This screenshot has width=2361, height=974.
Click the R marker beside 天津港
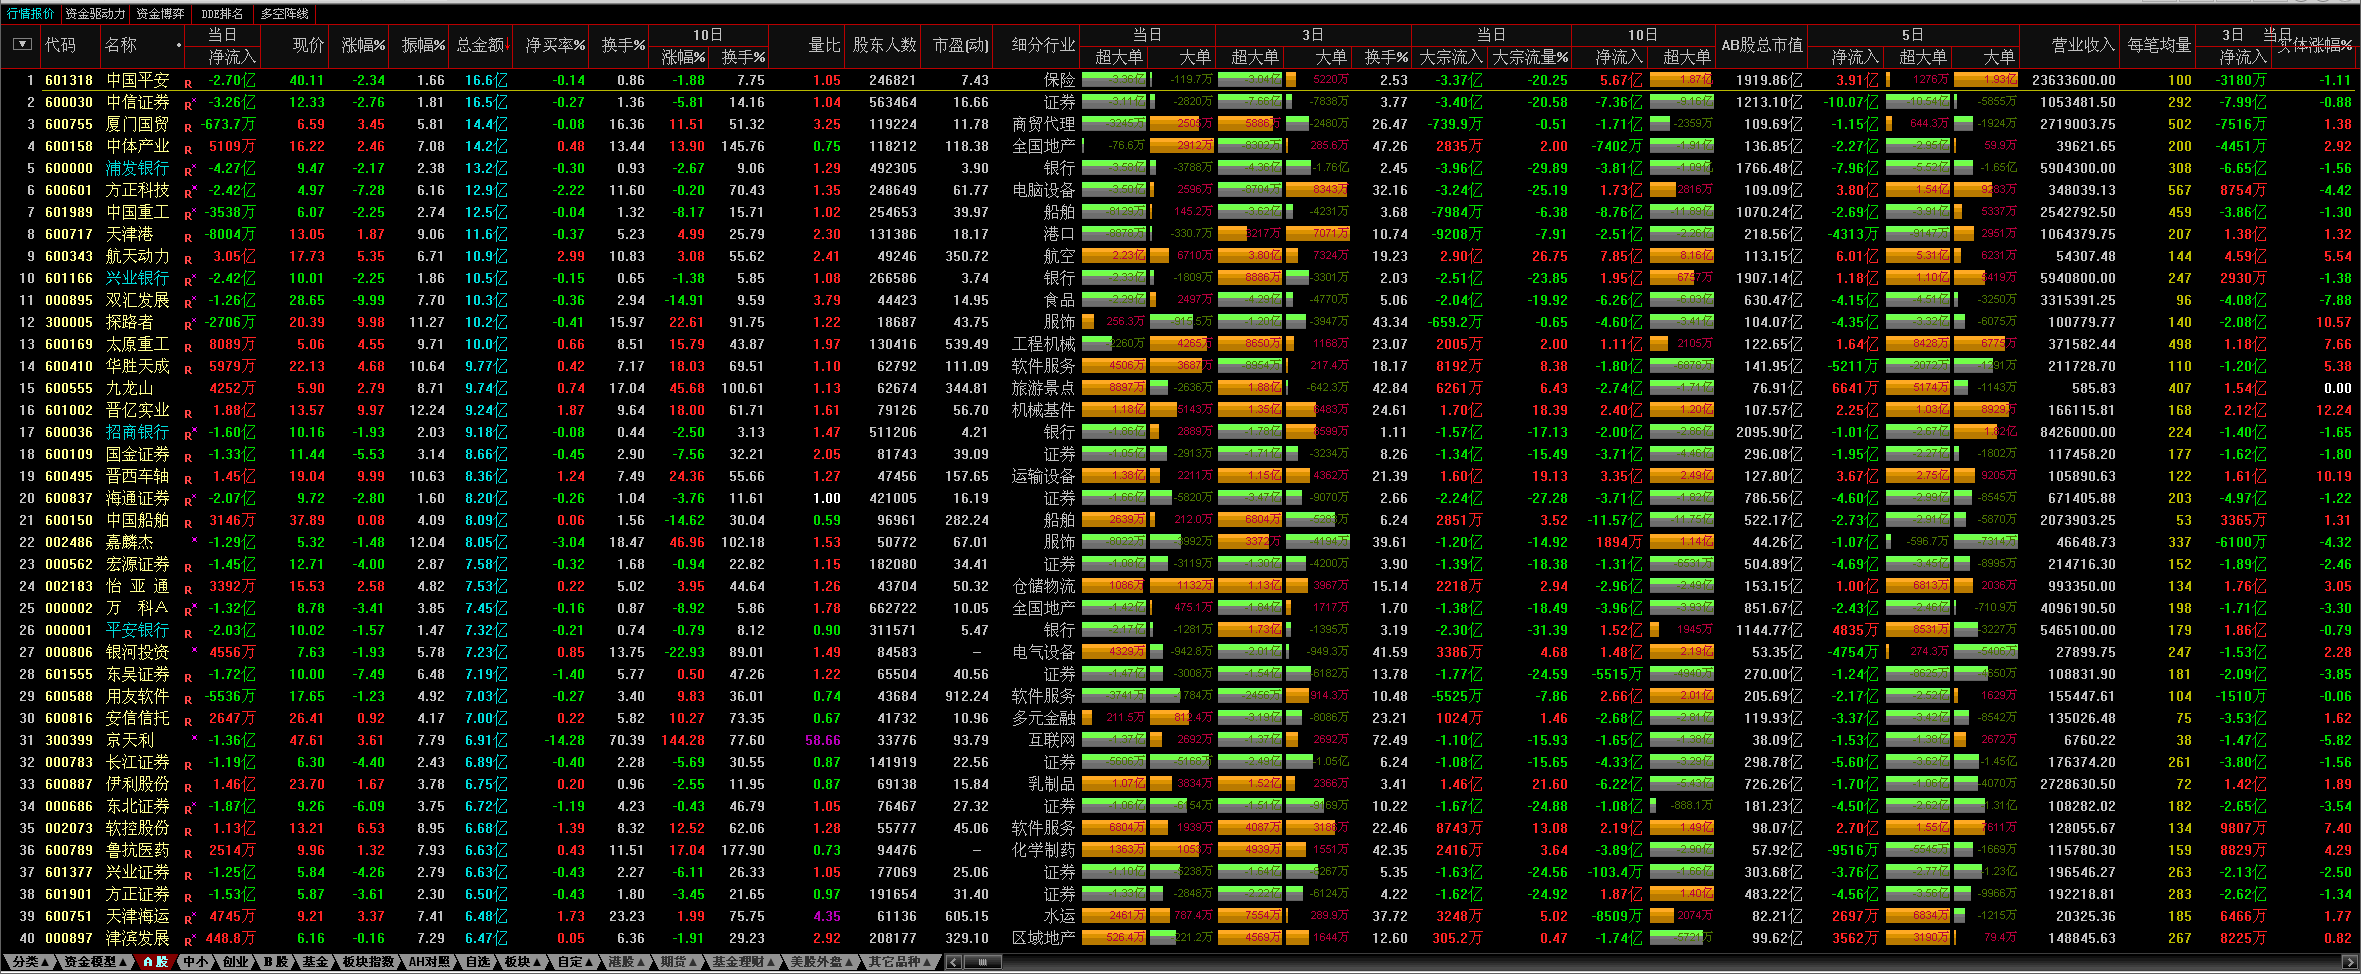[188, 236]
